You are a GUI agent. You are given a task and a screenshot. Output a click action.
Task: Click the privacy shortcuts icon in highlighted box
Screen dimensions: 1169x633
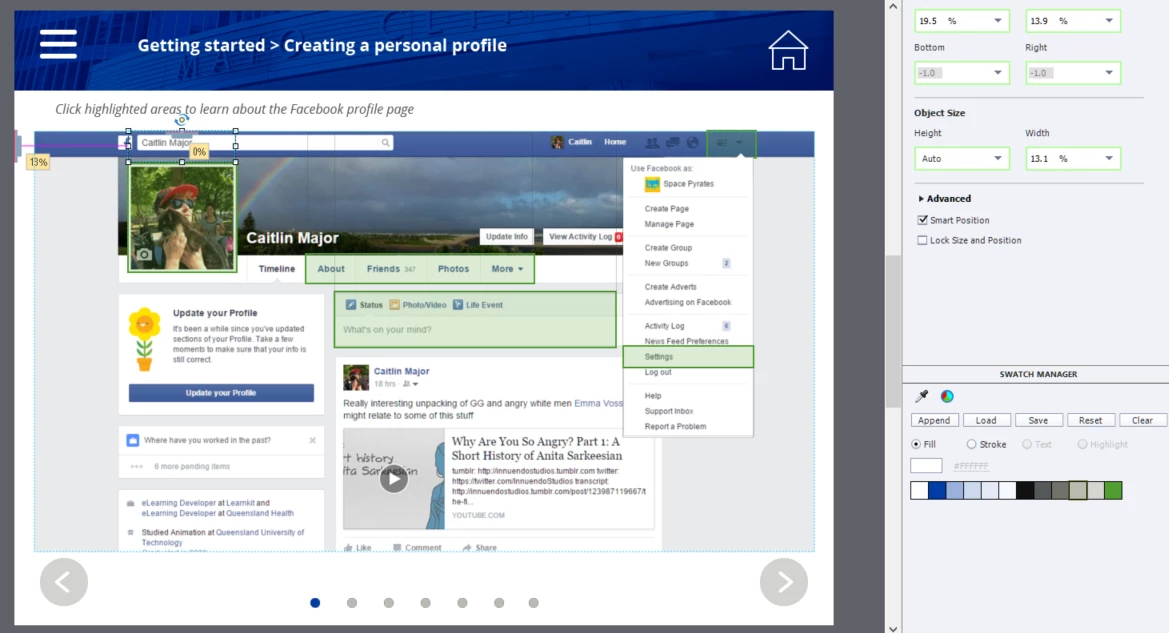tap(722, 142)
